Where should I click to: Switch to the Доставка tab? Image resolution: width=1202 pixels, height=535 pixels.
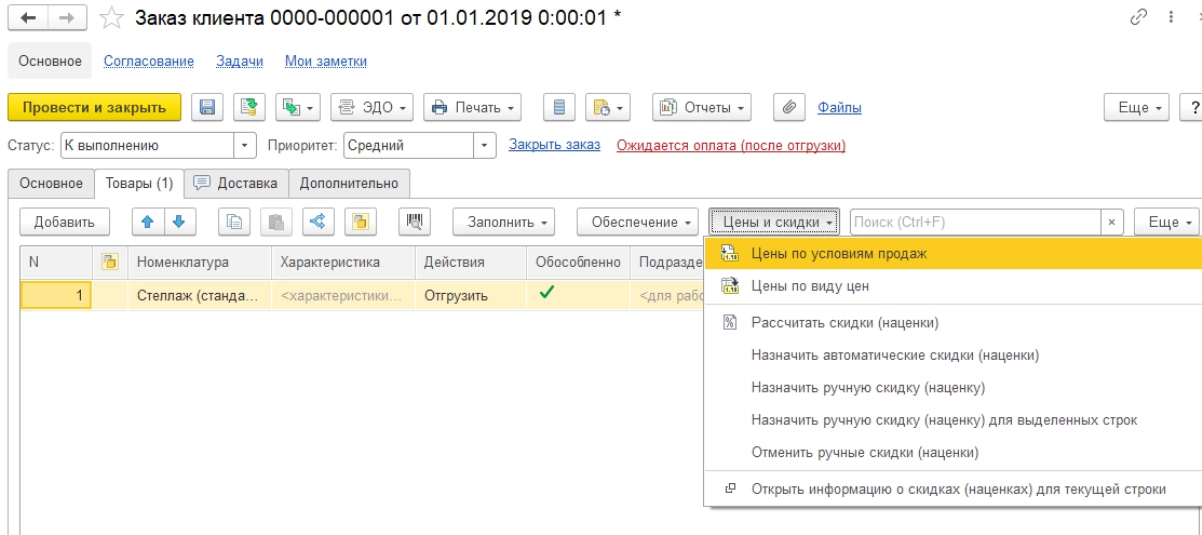click(237, 183)
